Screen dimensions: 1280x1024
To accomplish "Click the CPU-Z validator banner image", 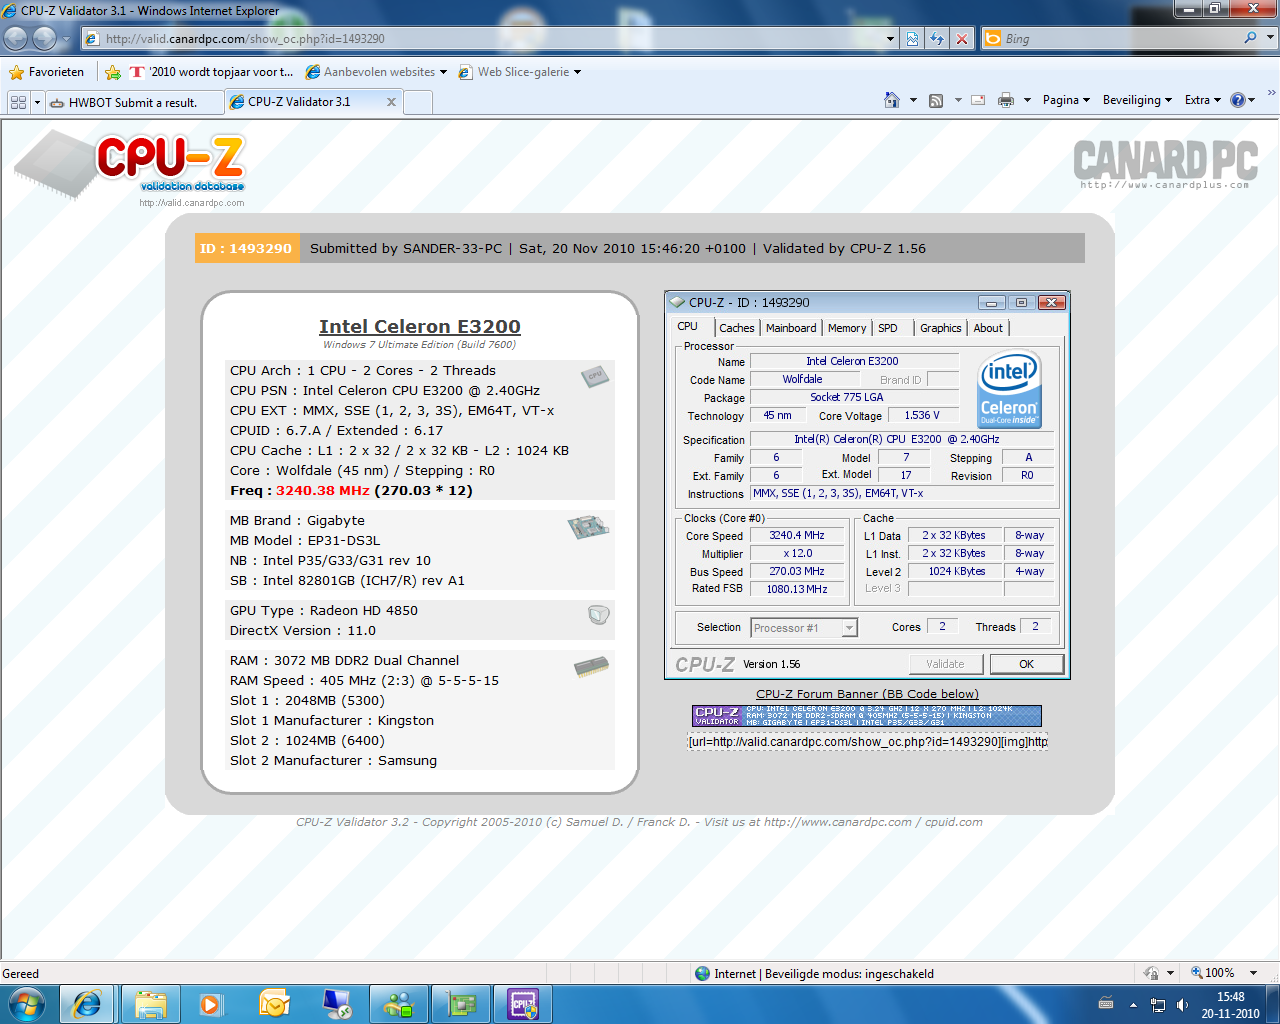I will click(867, 716).
